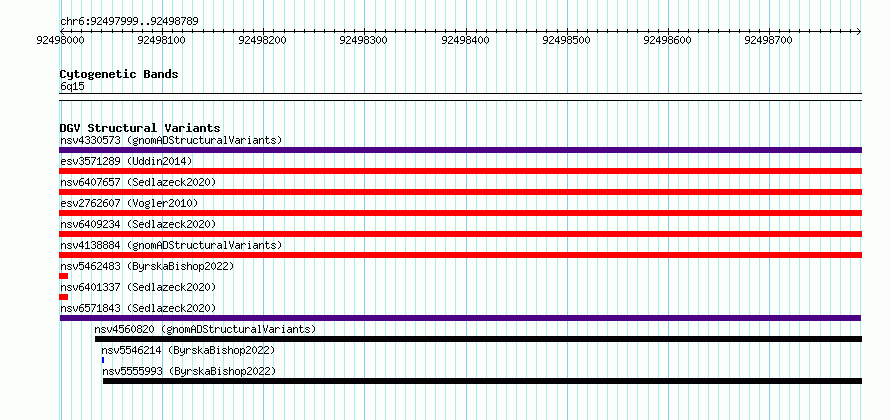
Task: Open nsv4138884 gnomADStructuralVariants label
Action: [171, 245]
